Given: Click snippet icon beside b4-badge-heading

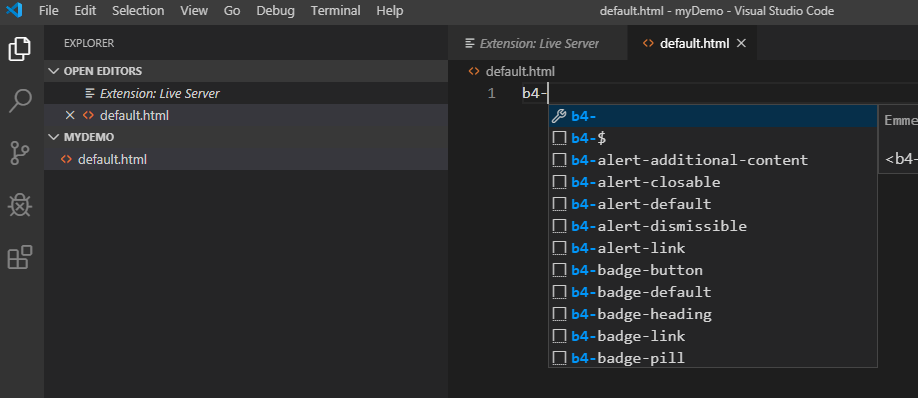Looking at the screenshot, I should click(560, 314).
